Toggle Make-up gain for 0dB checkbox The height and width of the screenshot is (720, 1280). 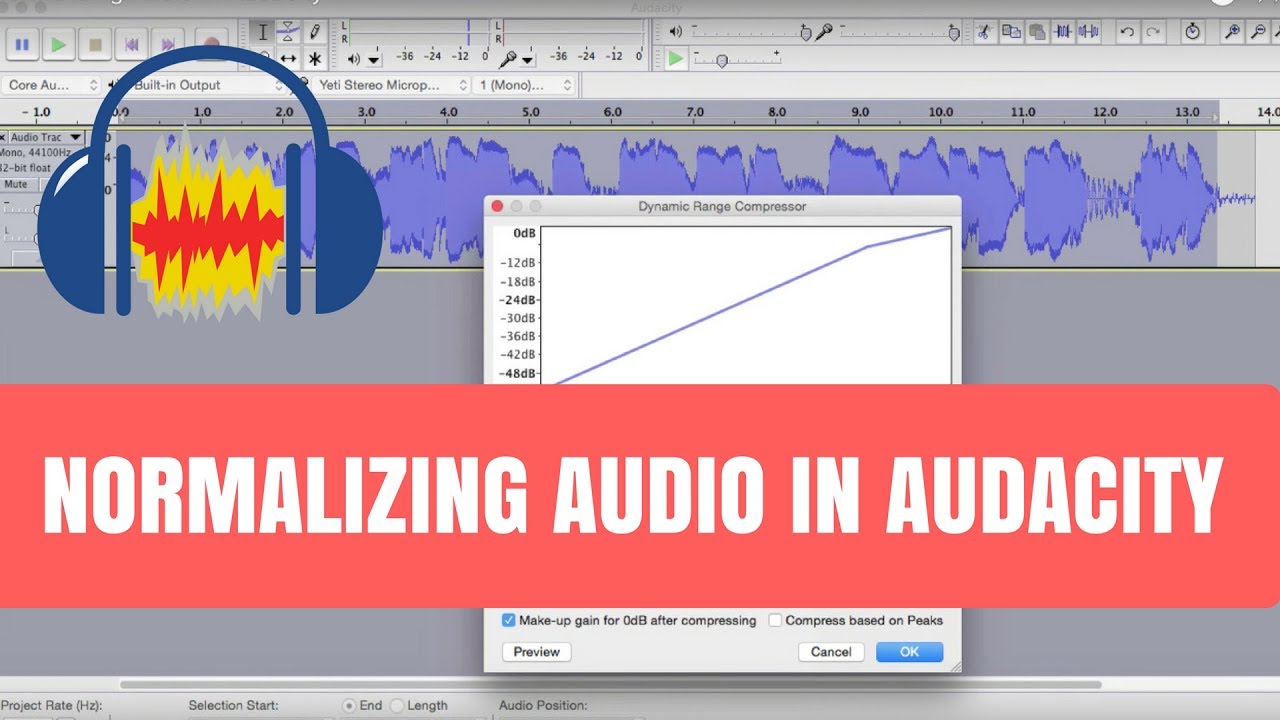[x=509, y=620]
